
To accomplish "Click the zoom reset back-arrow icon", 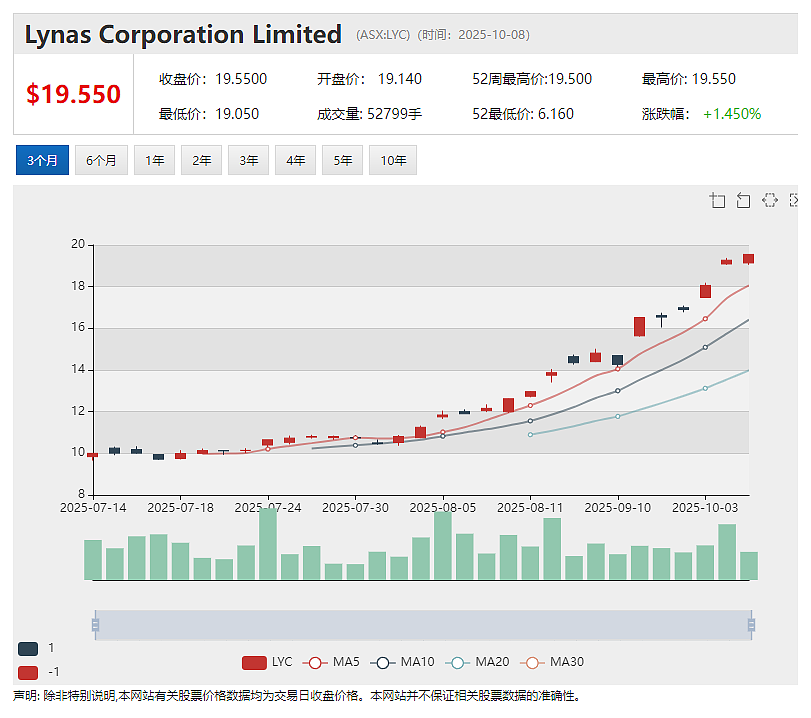I will [x=743, y=200].
